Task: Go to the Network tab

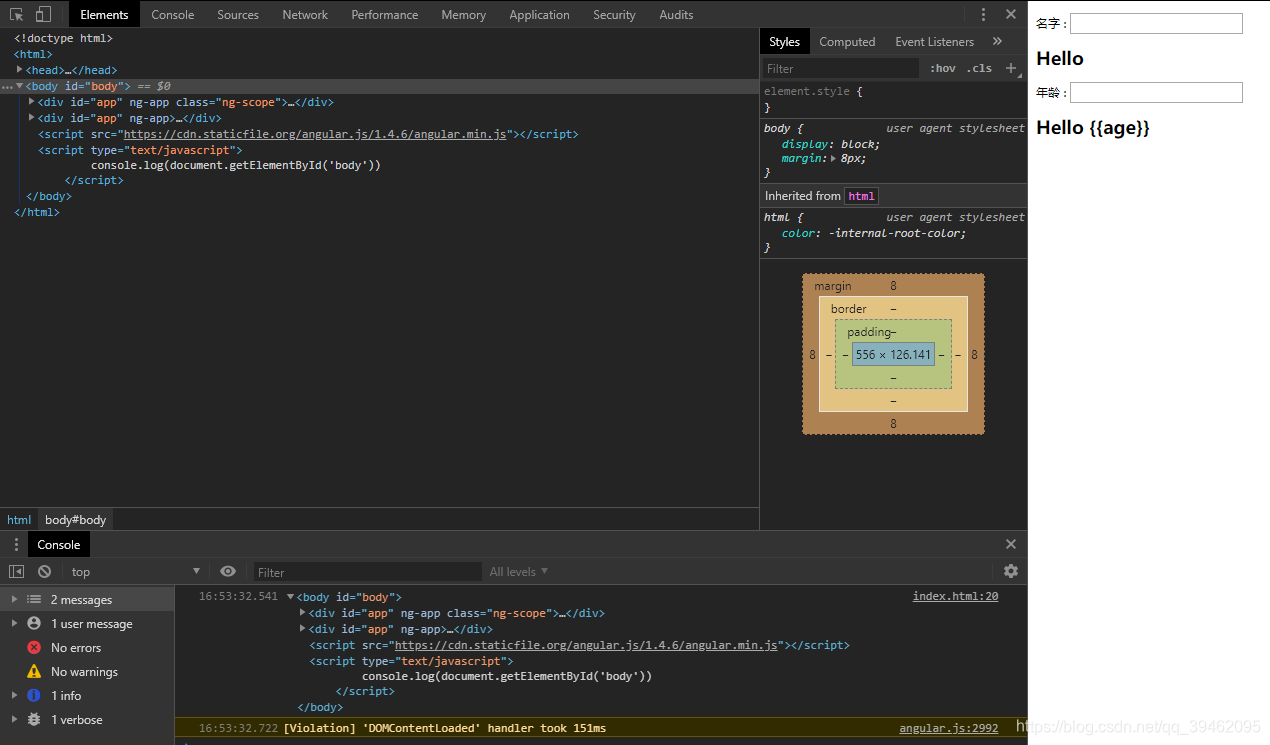Action: coord(305,14)
